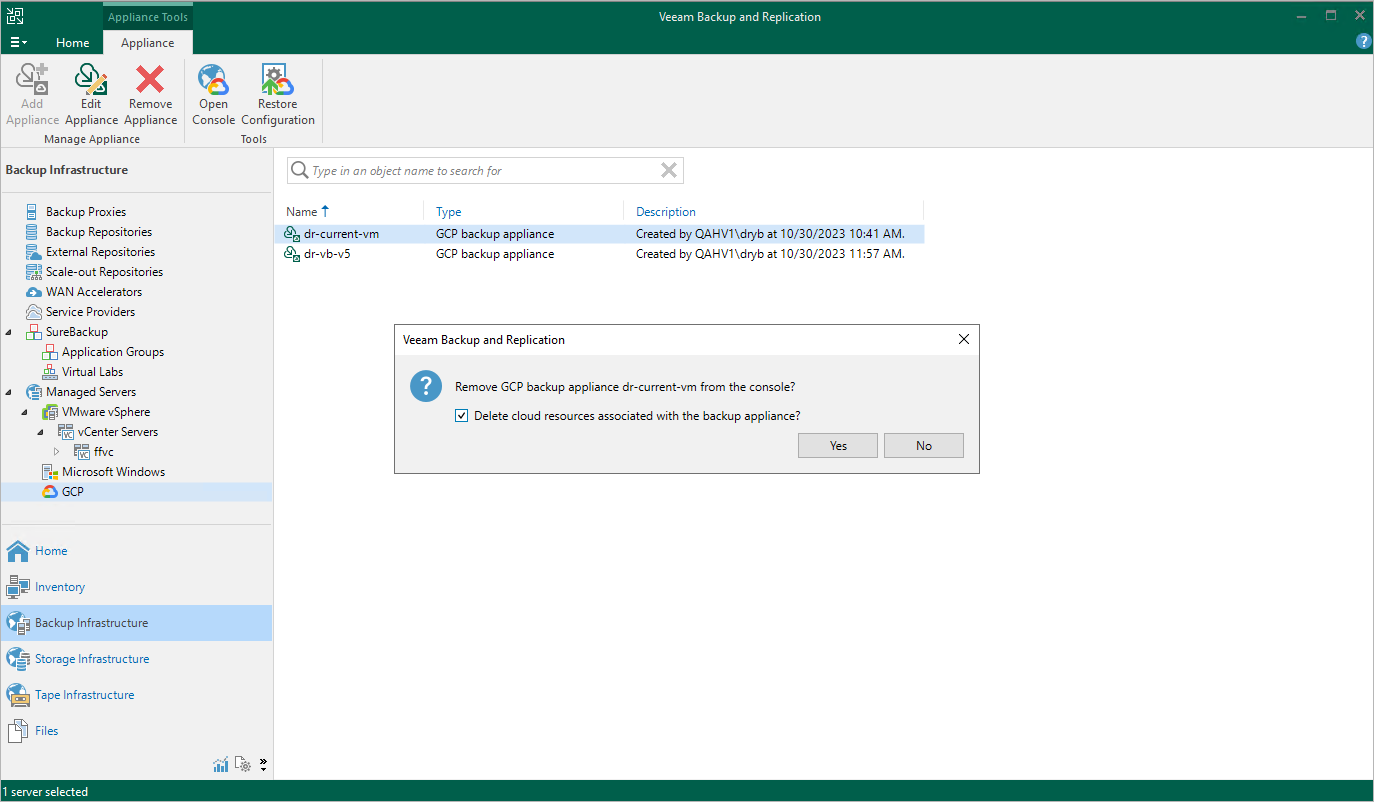This screenshot has width=1374, height=802.
Task: Clear the search box with X icon
Action: click(669, 171)
